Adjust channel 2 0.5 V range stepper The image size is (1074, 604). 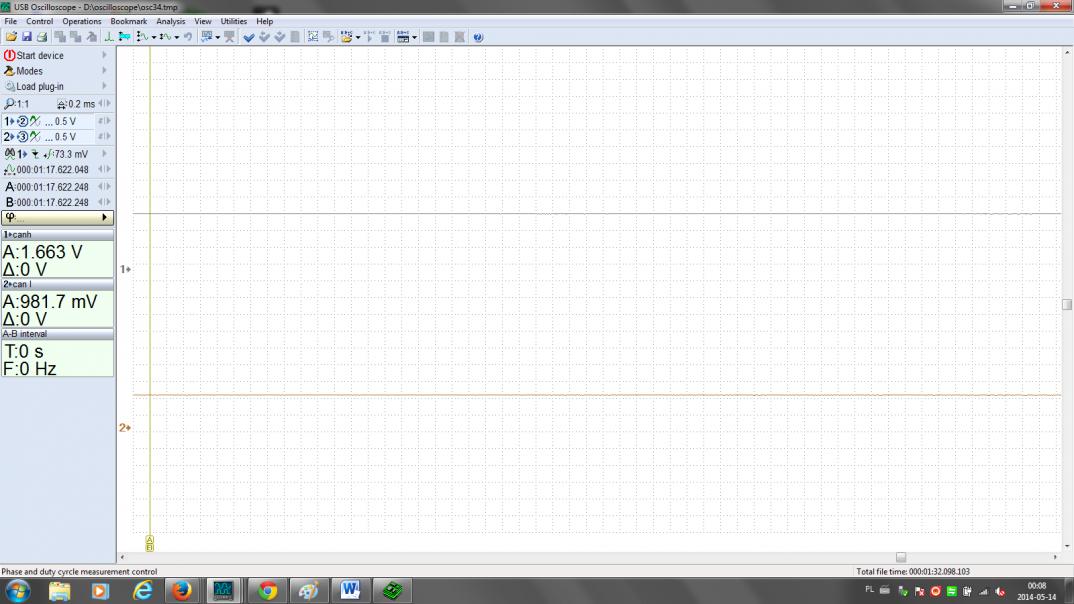[x=104, y=136]
